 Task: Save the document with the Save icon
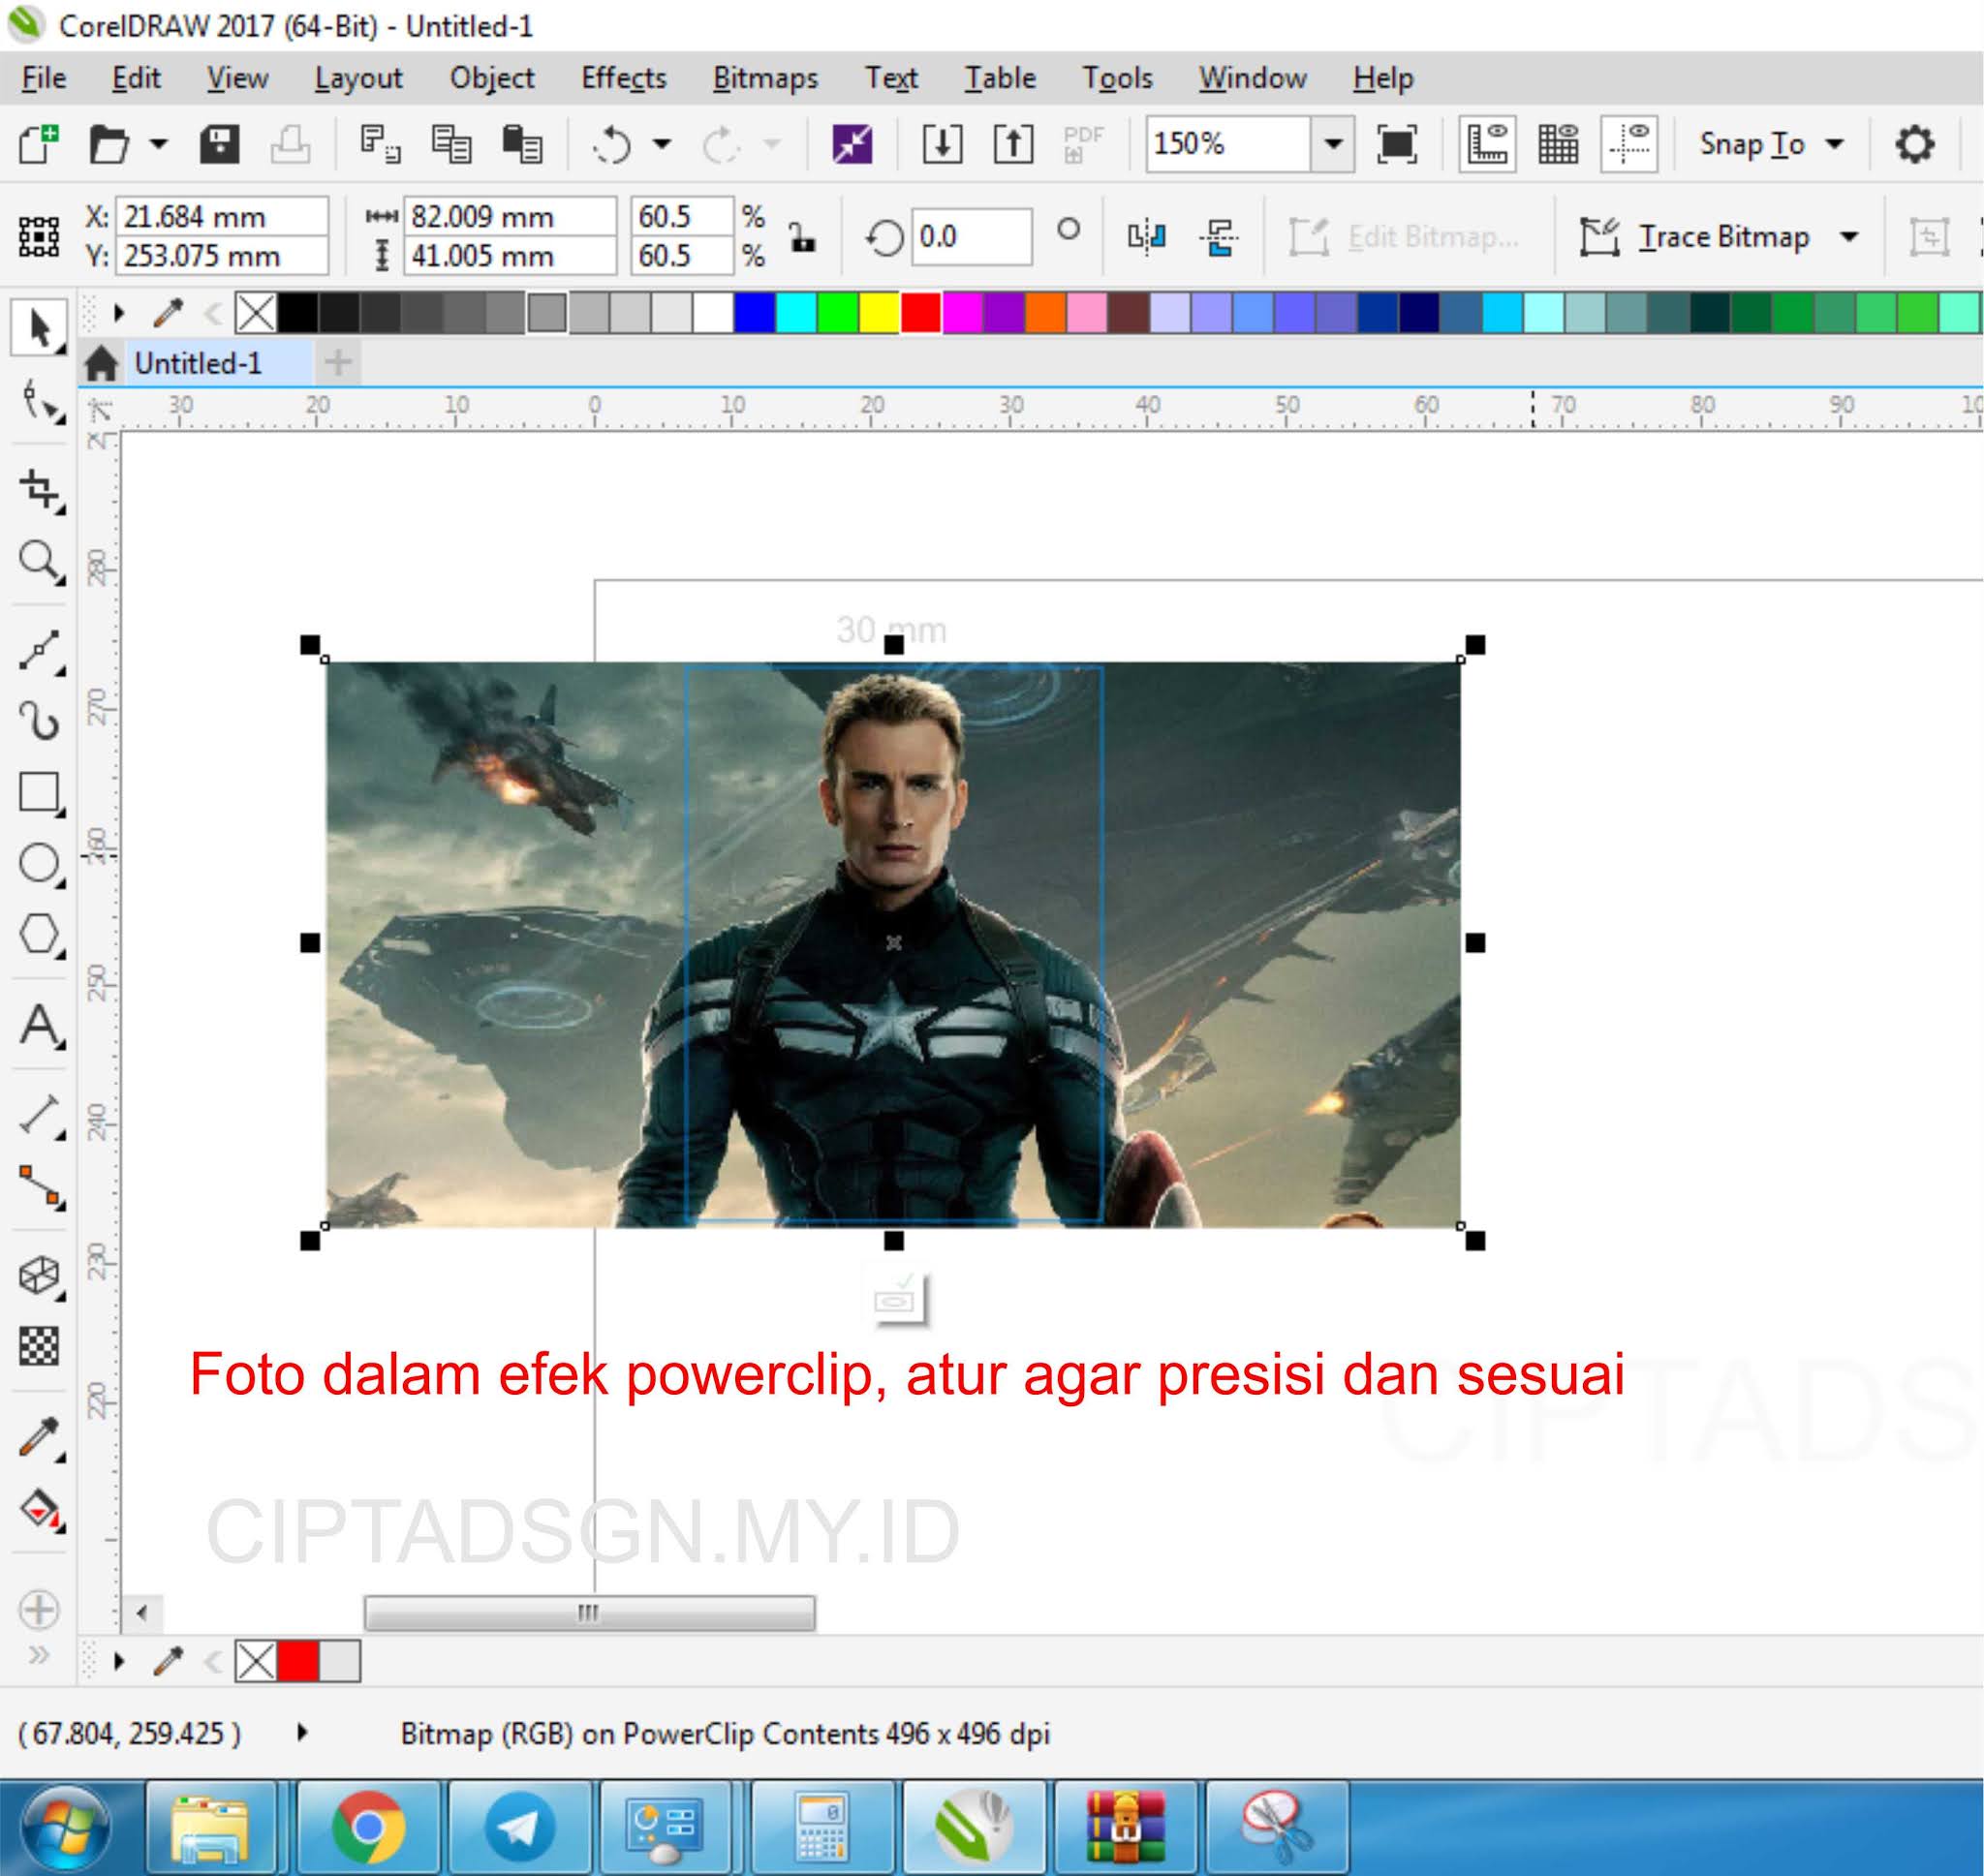point(221,143)
